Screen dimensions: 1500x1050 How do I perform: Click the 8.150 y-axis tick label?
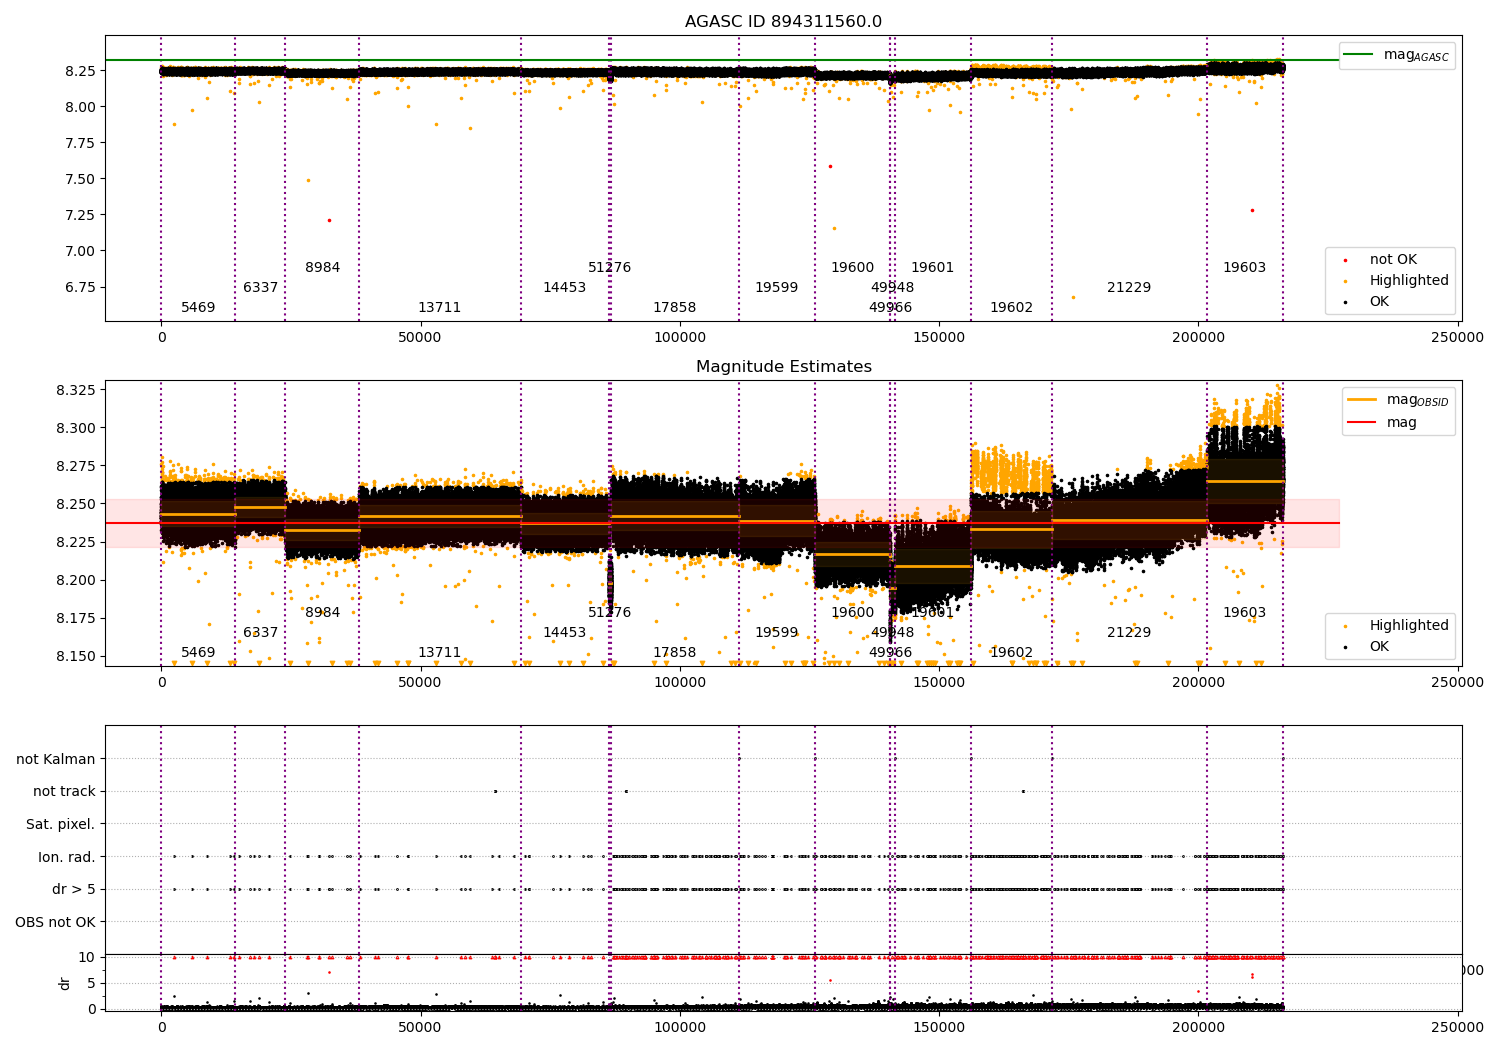pos(76,656)
